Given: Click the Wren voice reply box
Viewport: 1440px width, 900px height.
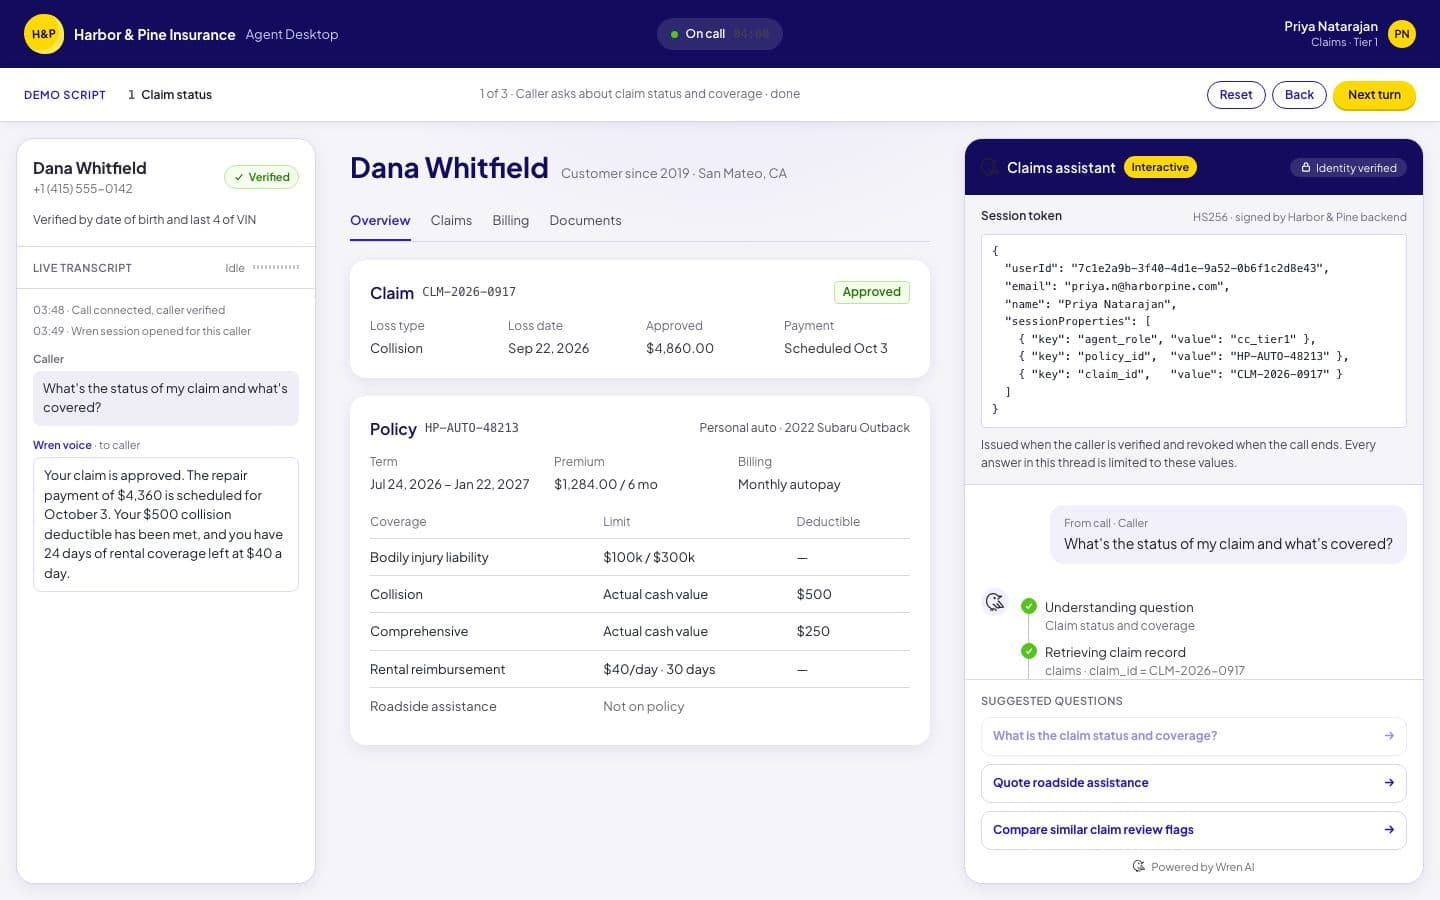Looking at the screenshot, I should coord(166,524).
